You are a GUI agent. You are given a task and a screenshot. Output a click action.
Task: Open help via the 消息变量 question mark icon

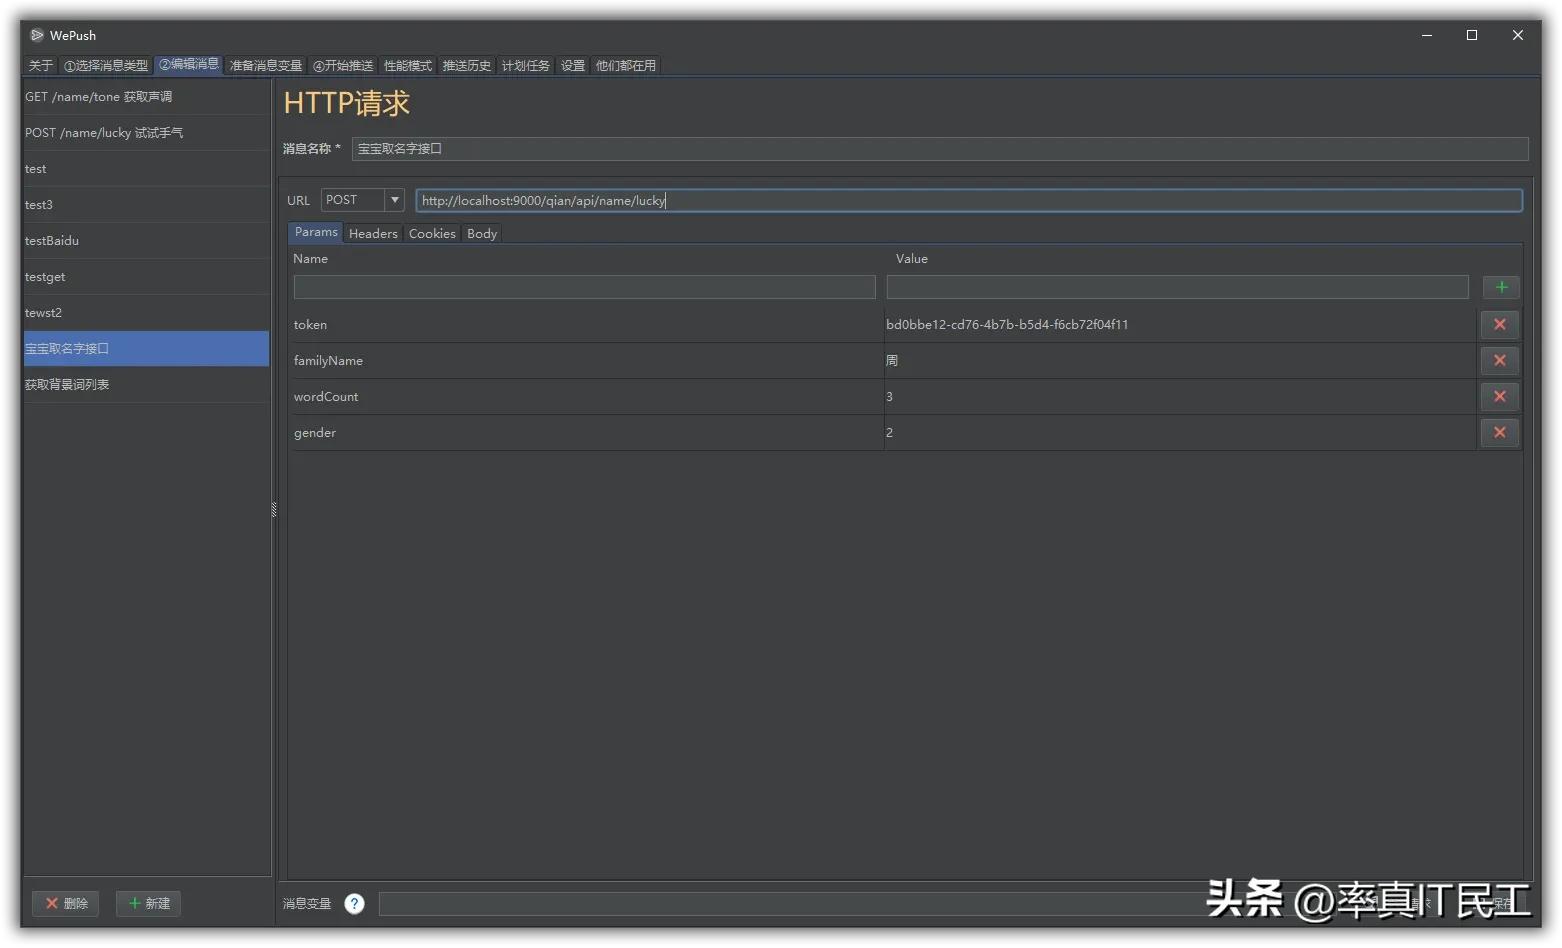point(354,903)
